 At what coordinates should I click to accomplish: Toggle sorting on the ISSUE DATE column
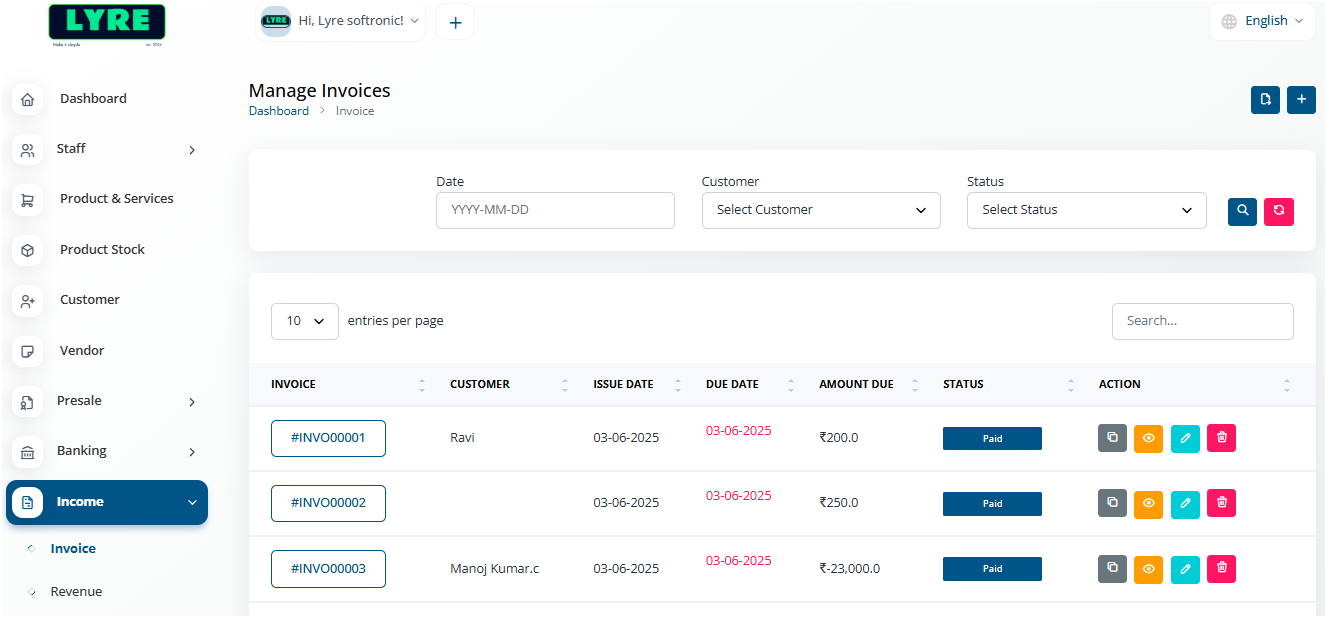678,384
